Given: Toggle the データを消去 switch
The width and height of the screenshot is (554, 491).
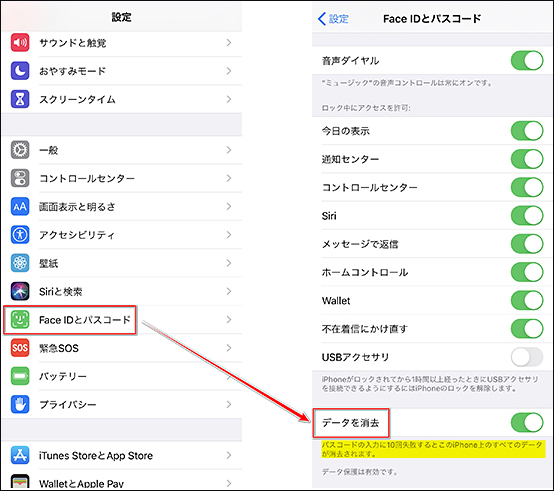Looking at the screenshot, I should [527, 422].
